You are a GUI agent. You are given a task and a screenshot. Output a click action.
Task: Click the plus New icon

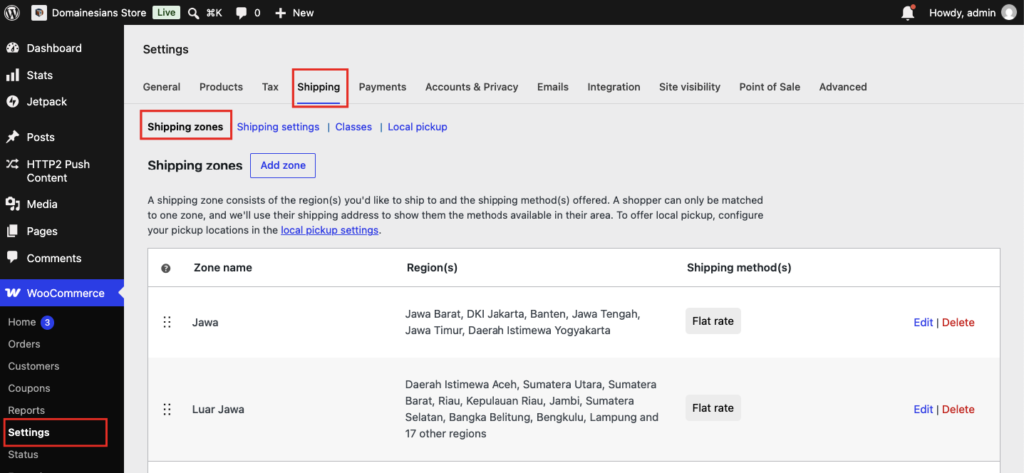coord(280,13)
